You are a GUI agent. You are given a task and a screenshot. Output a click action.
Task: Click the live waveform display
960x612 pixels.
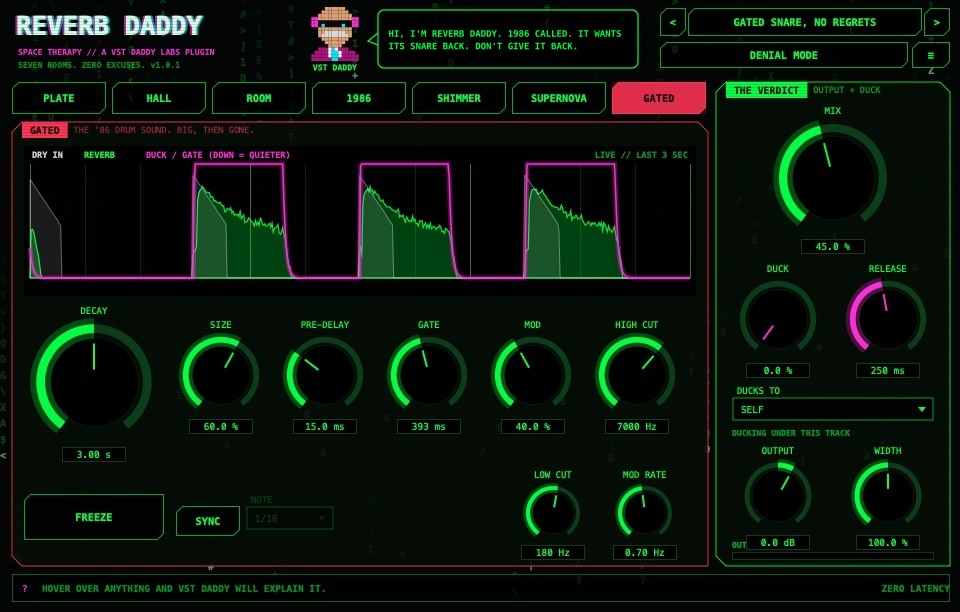pos(360,220)
